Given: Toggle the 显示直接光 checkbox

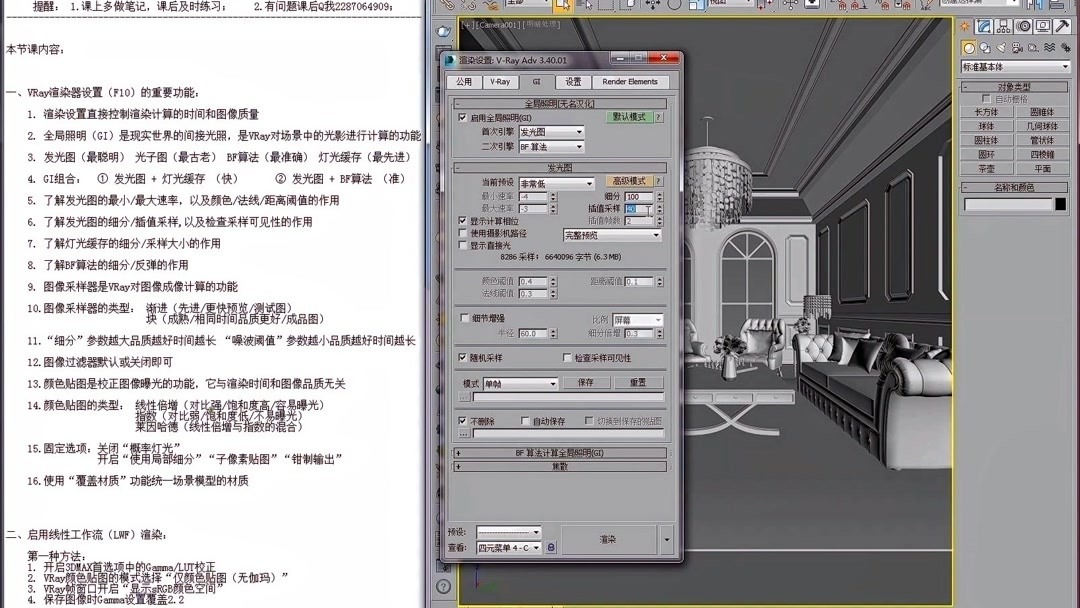Looking at the screenshot, I should [x=460, y=245].
